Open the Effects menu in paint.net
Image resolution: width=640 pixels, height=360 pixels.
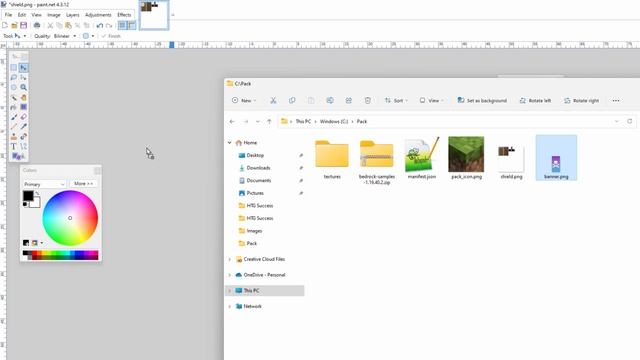tap(124, 15)
